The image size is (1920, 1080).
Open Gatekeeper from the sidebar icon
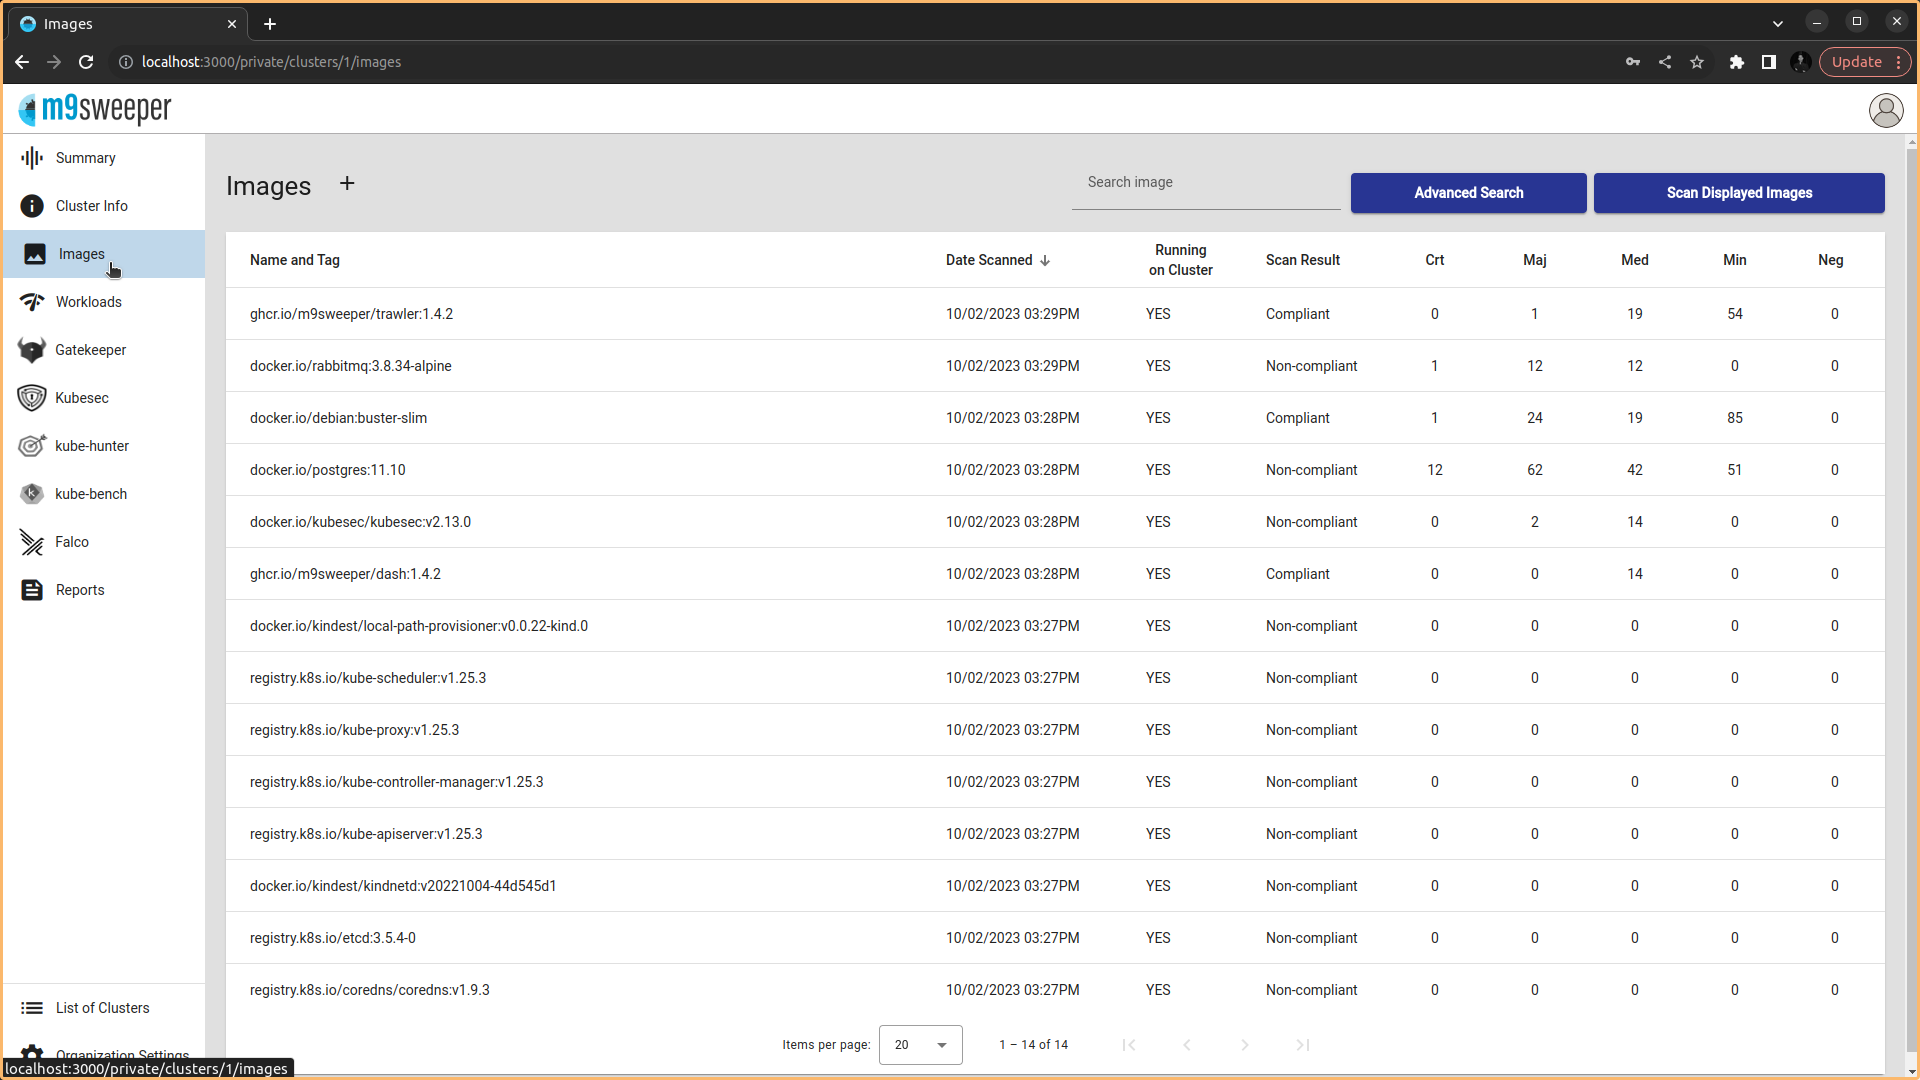click(32, 350)
